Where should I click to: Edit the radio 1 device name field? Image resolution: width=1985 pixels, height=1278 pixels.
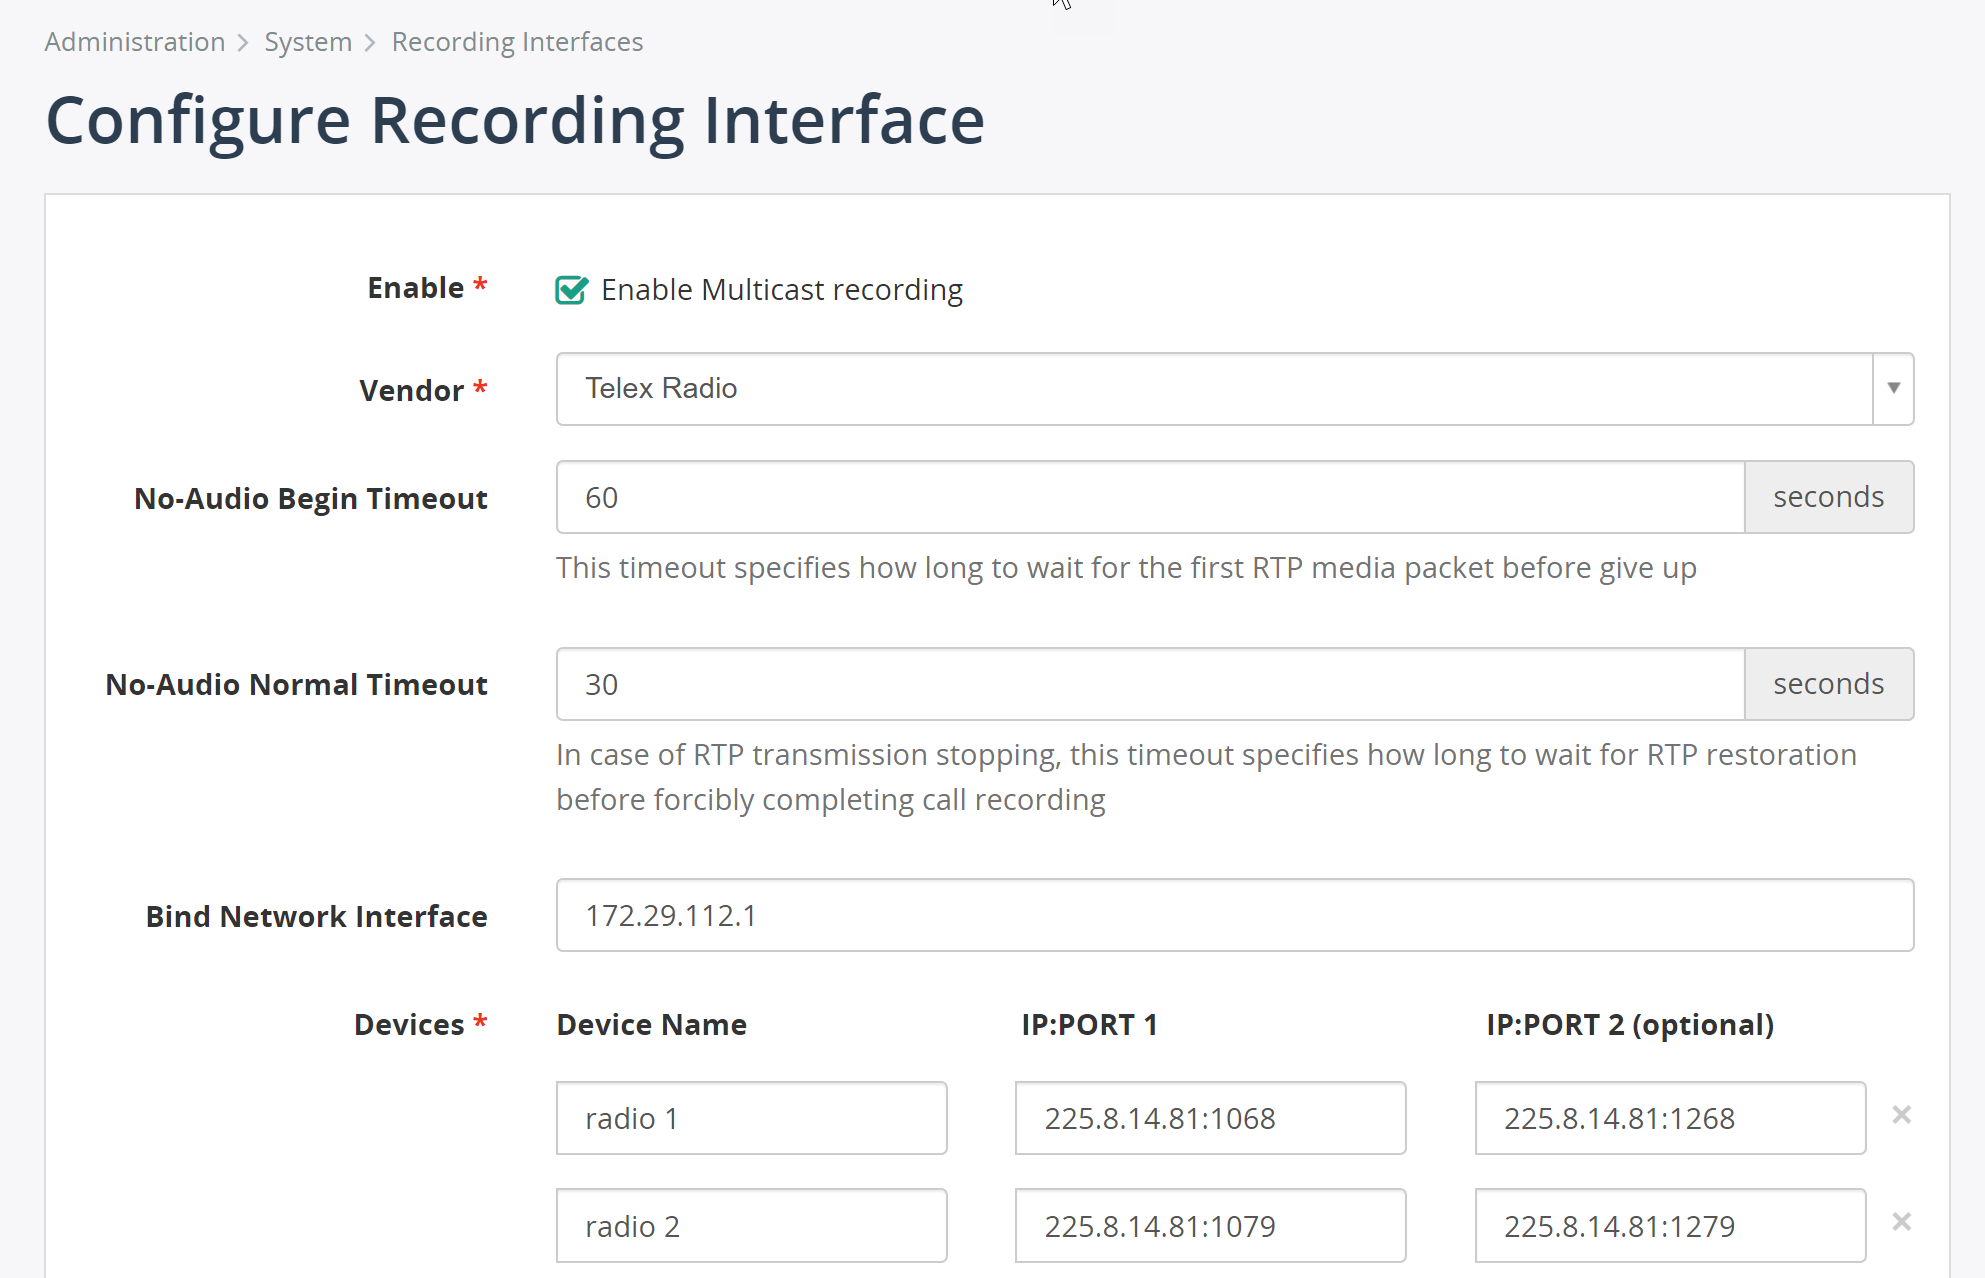[x=752, y=1118]
